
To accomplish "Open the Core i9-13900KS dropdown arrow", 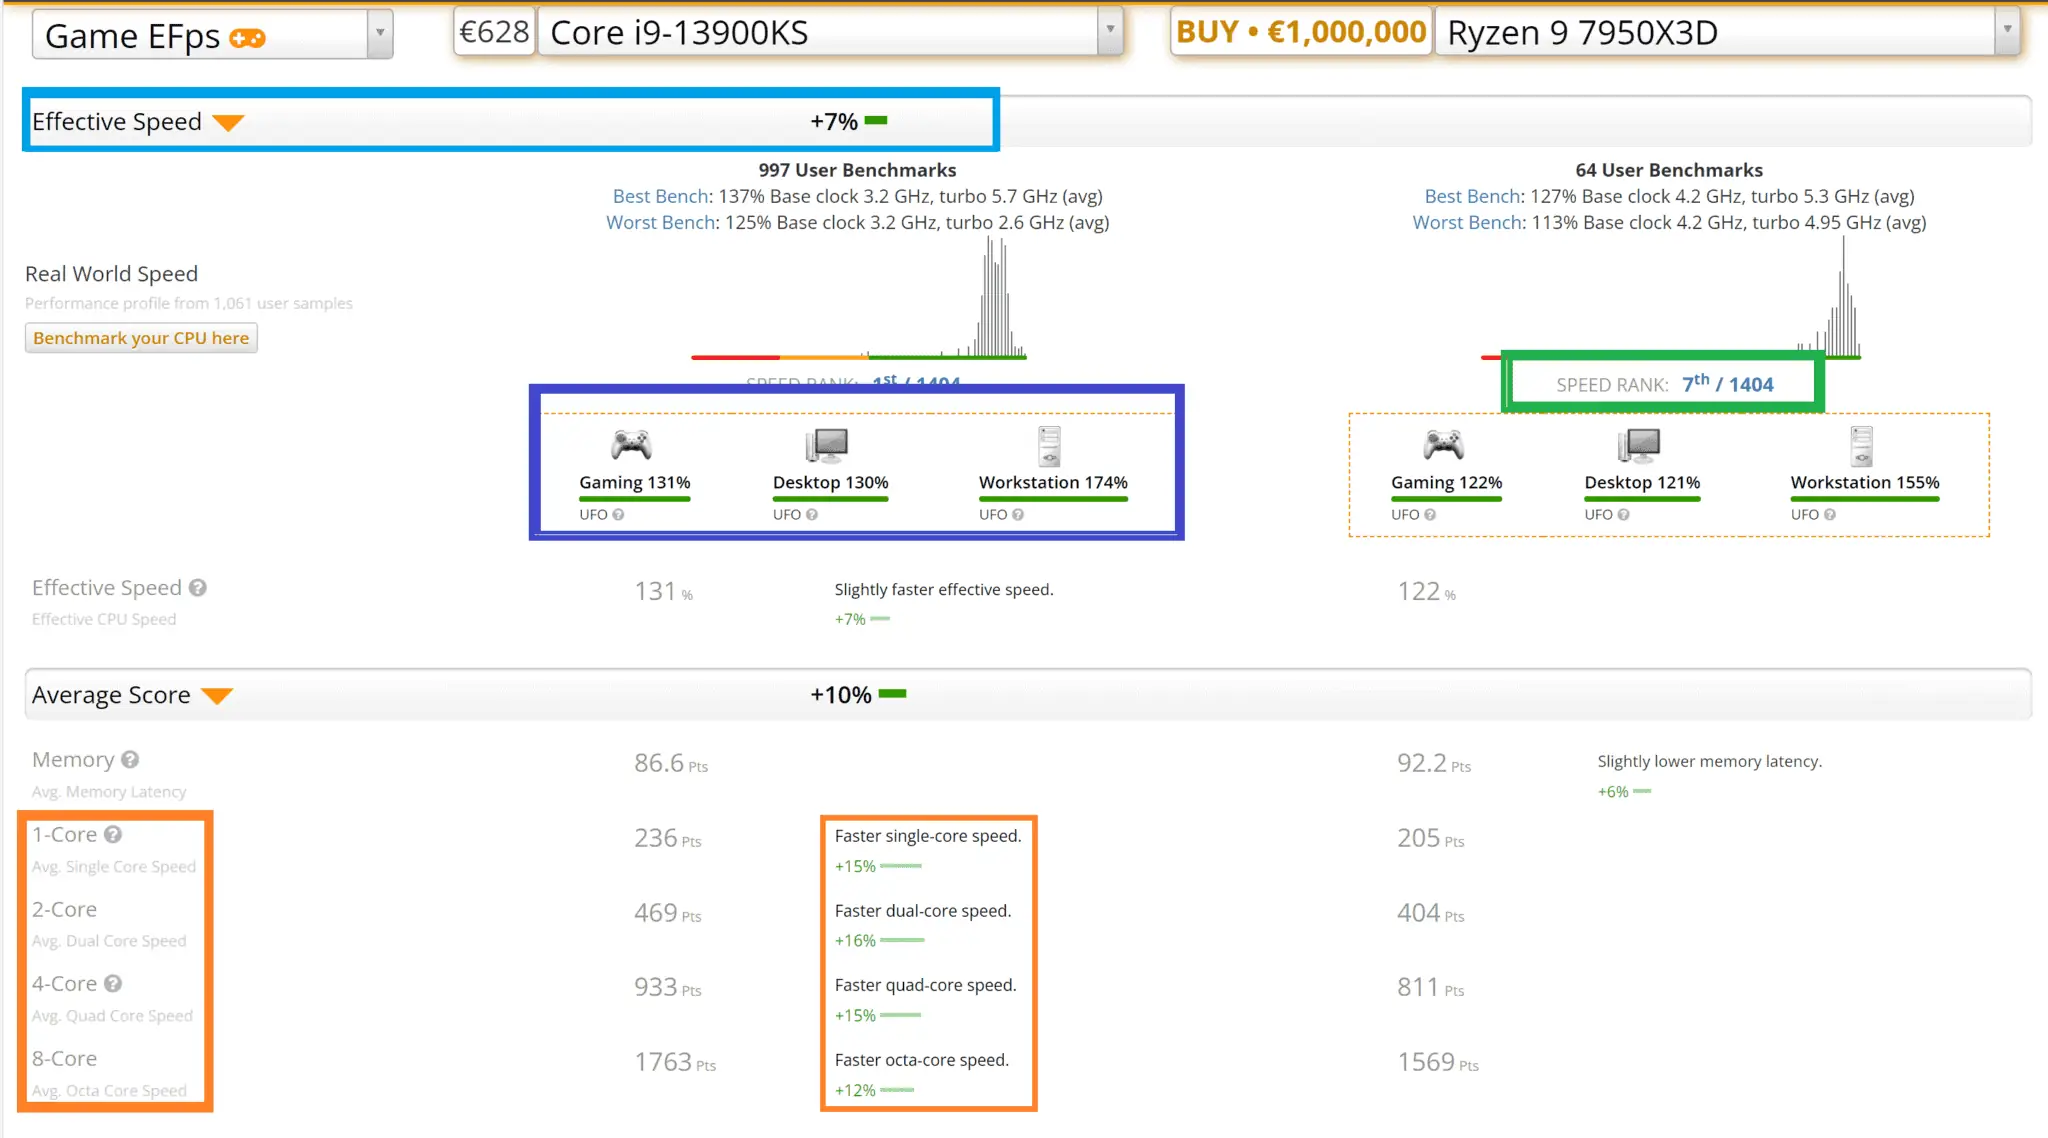I will pyautogui.click(x=1110, y=32).
